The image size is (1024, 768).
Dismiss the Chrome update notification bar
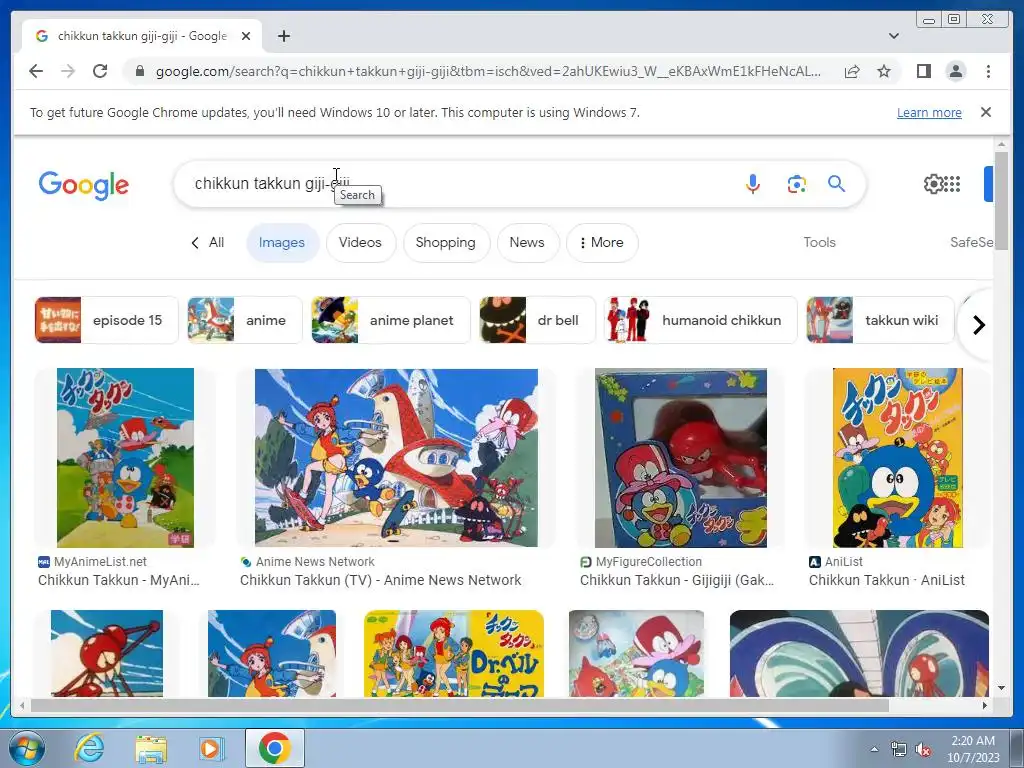[x=986, y=112]
